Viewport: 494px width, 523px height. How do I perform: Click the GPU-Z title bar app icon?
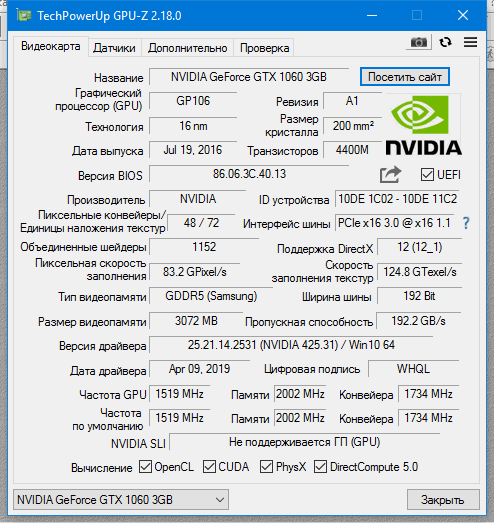[24, 16]
